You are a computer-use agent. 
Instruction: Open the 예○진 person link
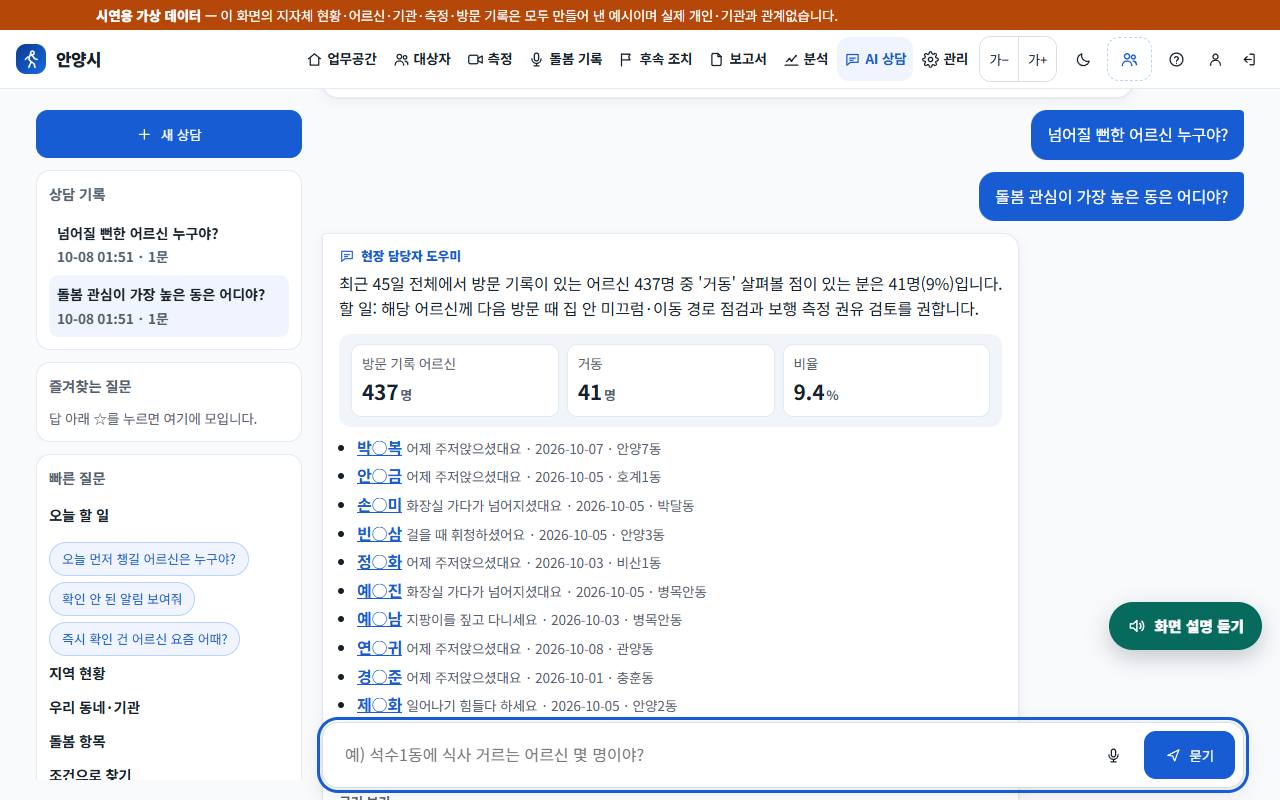[379, 591]
